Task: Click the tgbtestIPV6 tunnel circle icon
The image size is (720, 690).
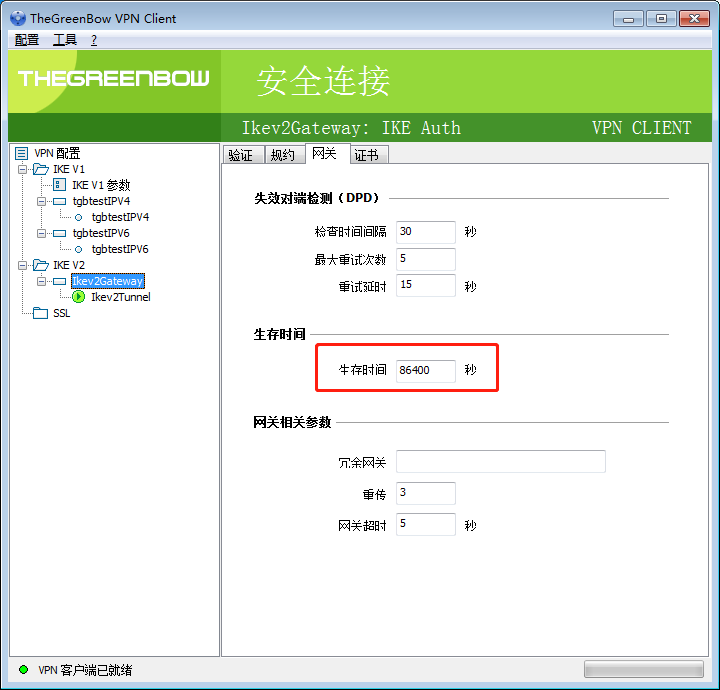Action: [x=79, y=249]
